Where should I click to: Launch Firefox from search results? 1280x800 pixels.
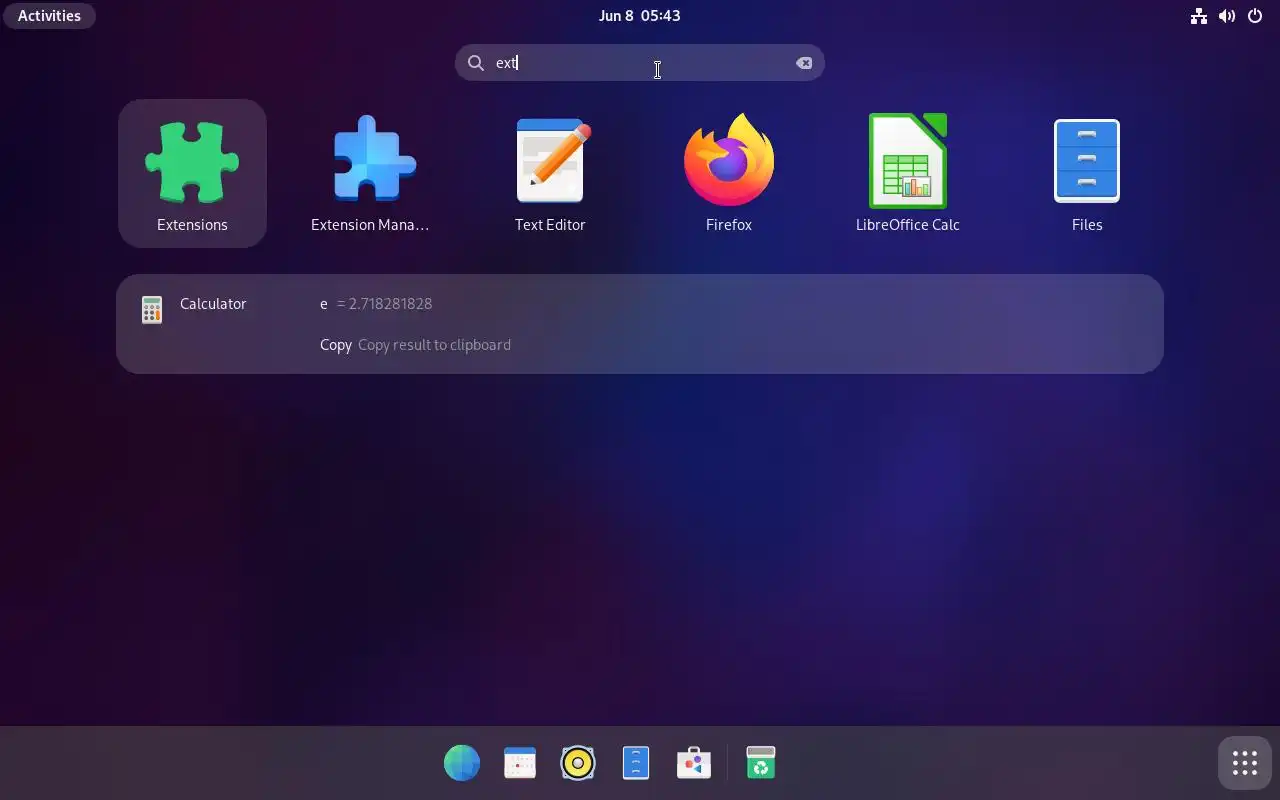(x=729, y=173)
